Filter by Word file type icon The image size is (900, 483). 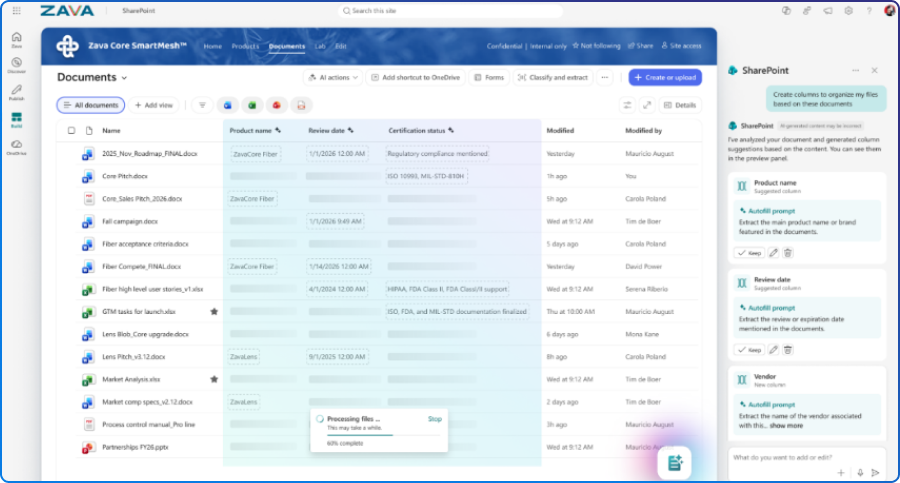[227, 105]
